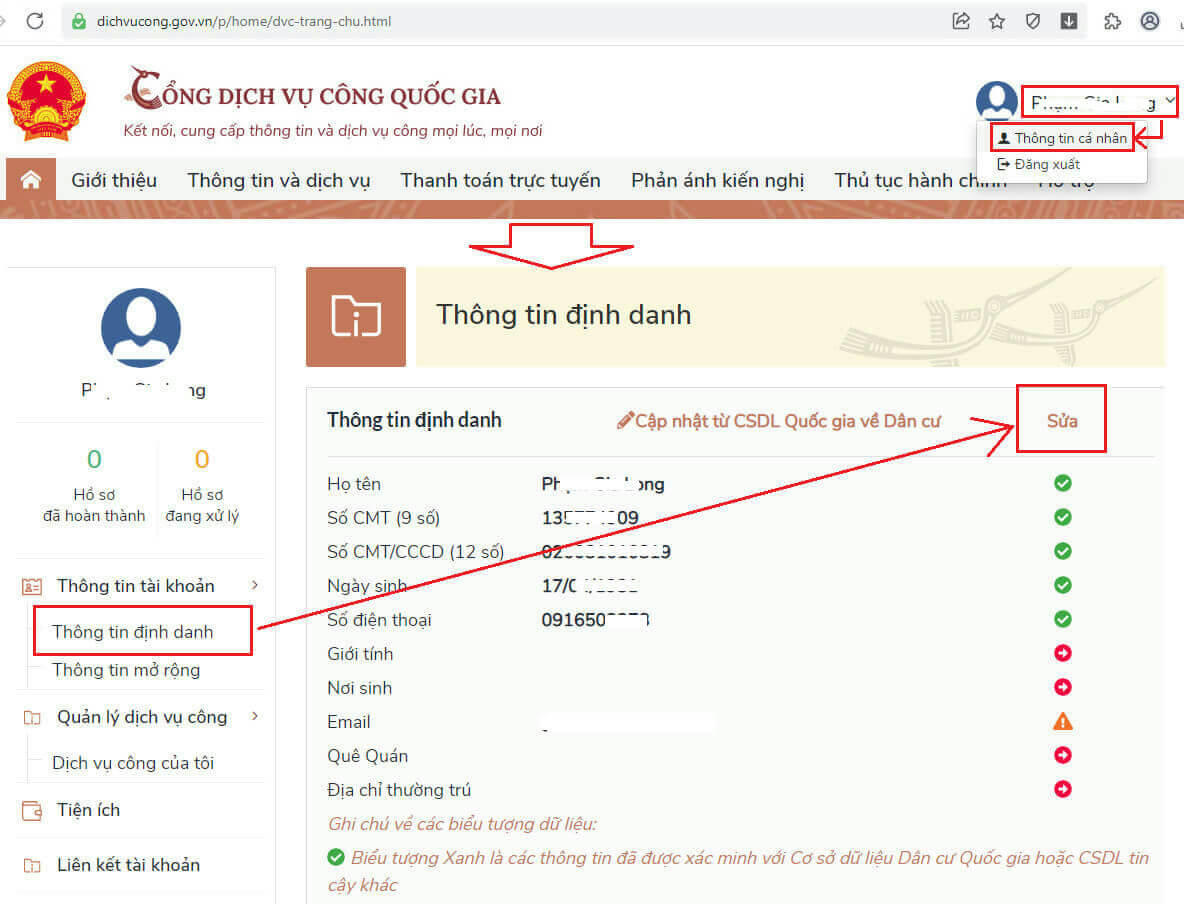Open the shield extension icon
The width and height of the screenshot is (1184, 913).
pos(1033,21)
